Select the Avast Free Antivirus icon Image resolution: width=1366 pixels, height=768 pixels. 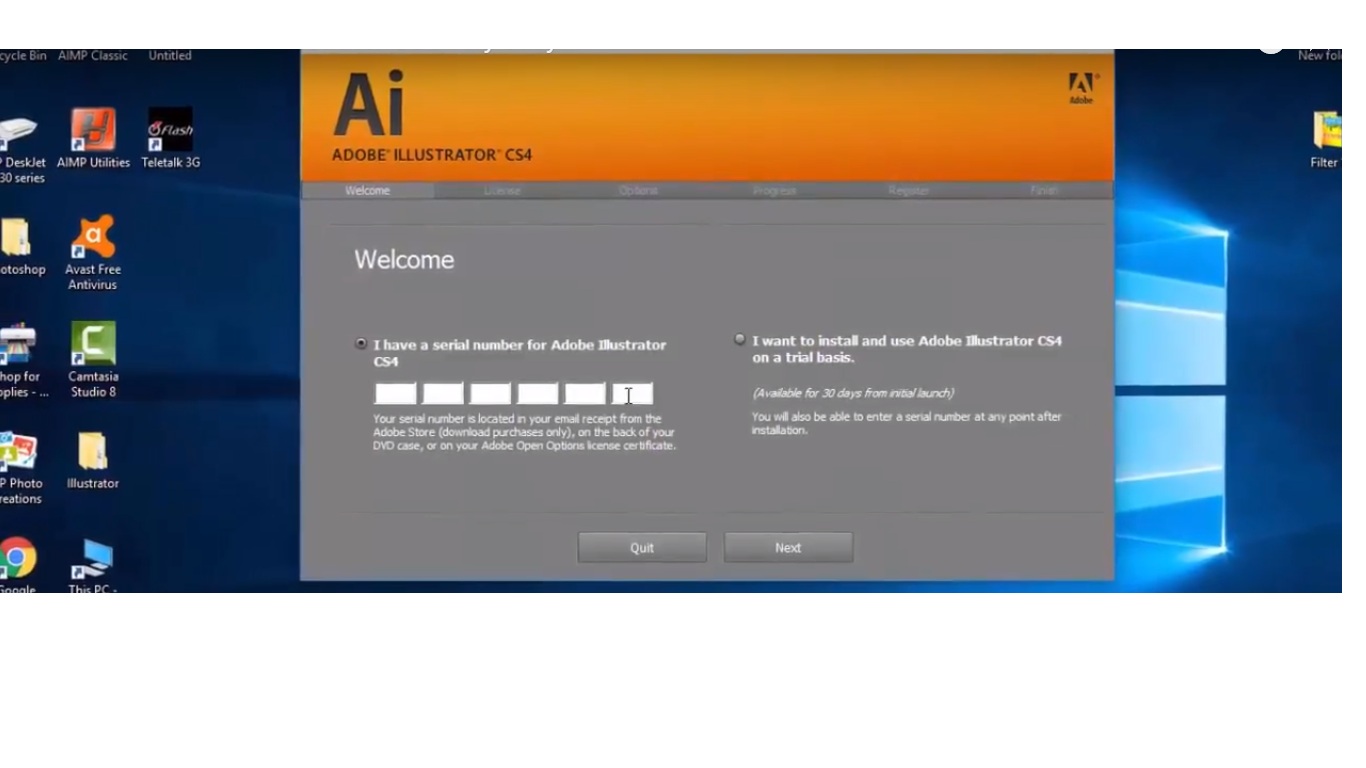pos(93,239)
